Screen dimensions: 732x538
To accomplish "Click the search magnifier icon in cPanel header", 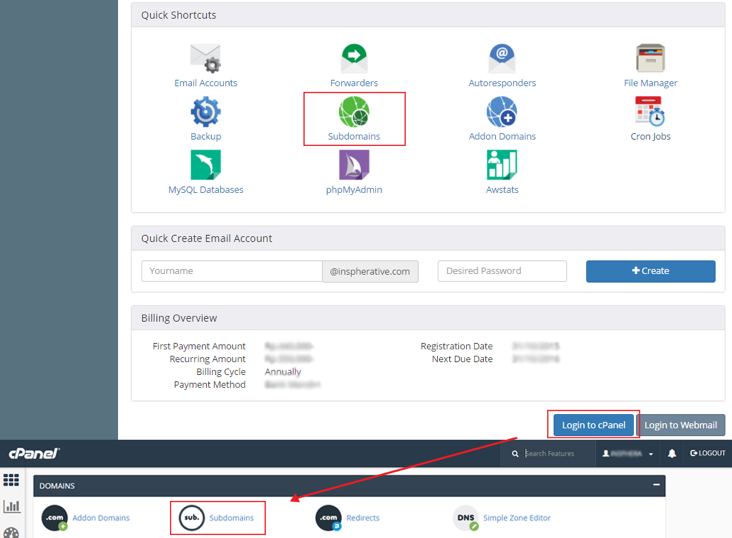I will click(x=515, y=453).
